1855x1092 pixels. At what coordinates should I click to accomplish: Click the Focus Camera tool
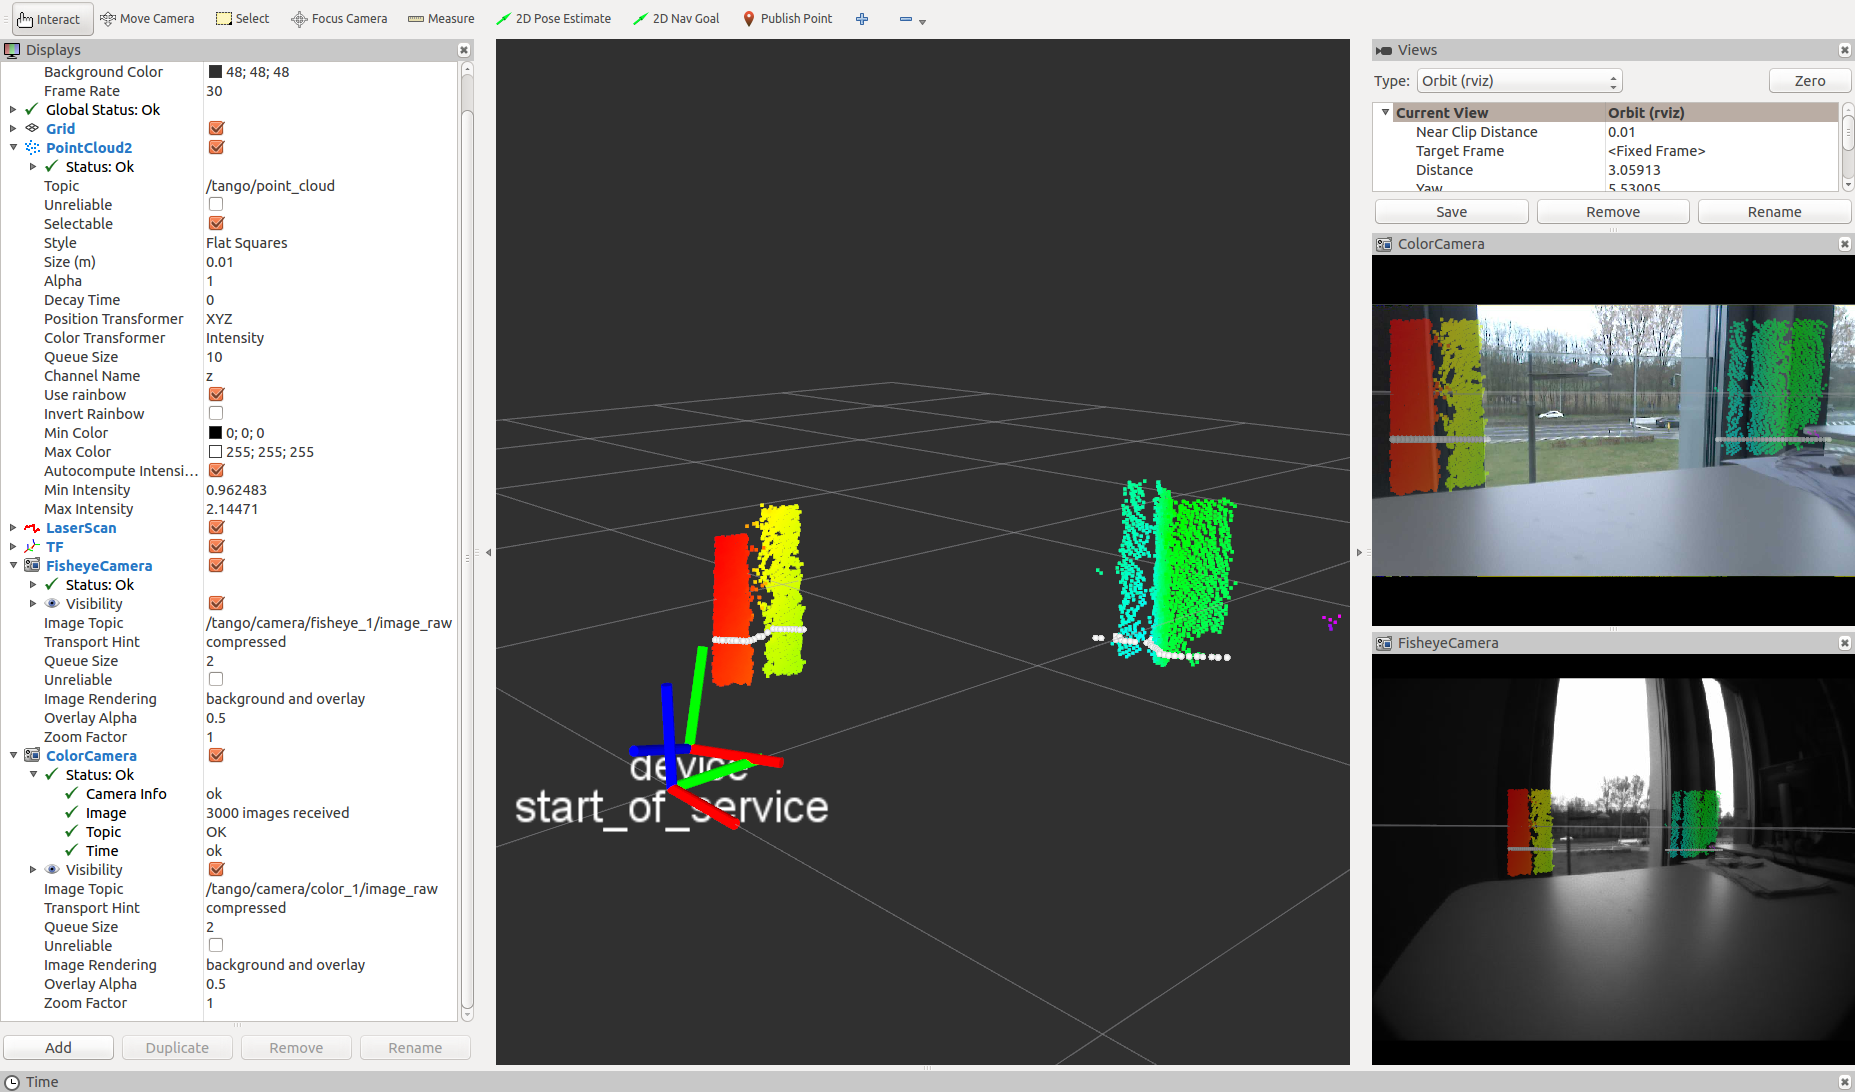(339, 18)
